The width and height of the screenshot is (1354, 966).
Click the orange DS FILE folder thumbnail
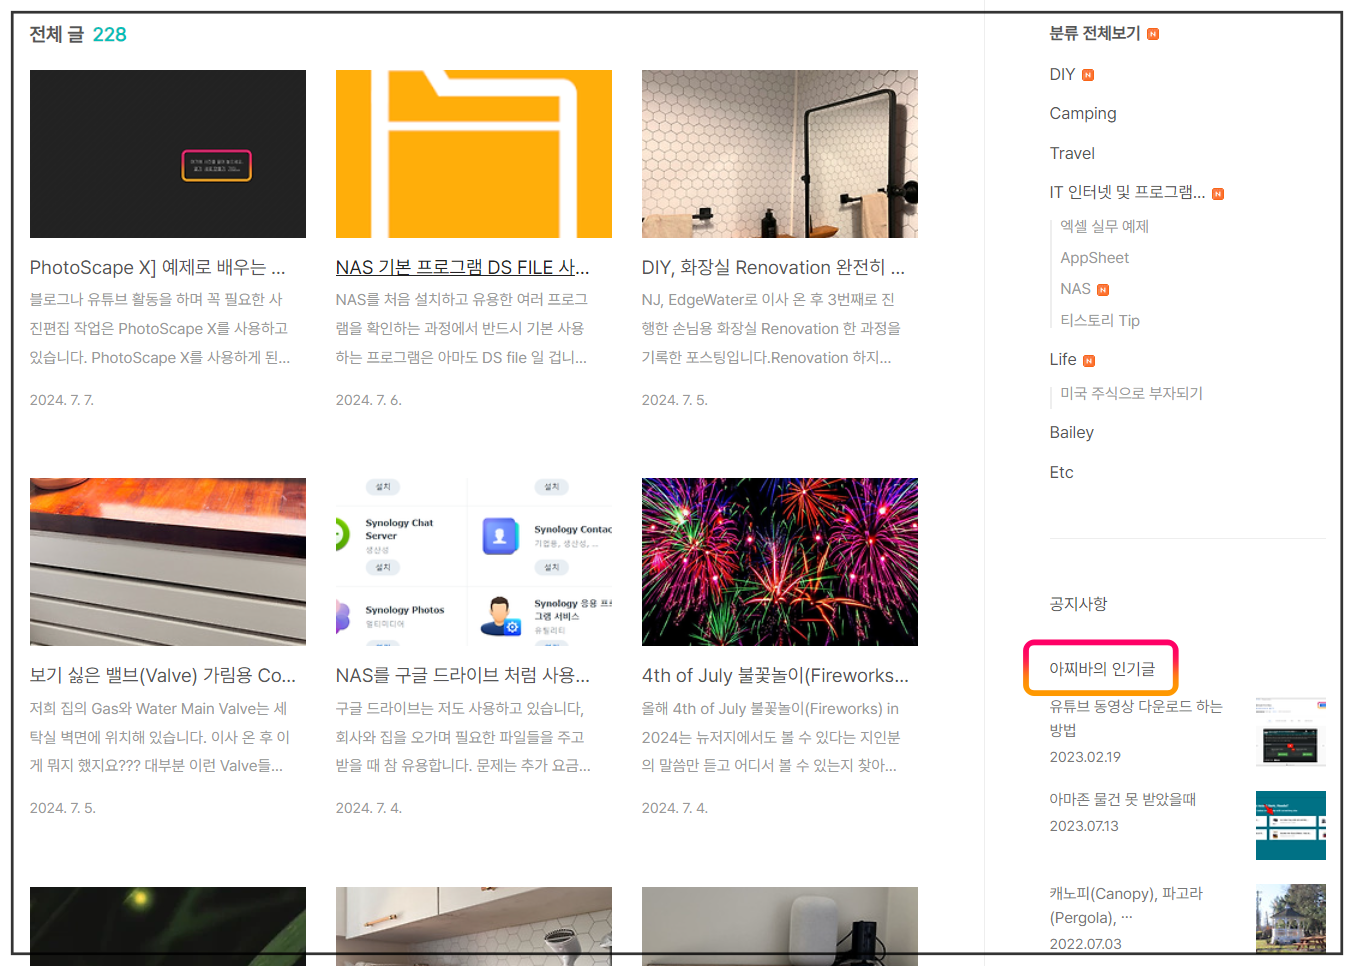pyautogui.click(x=474, y=154)
